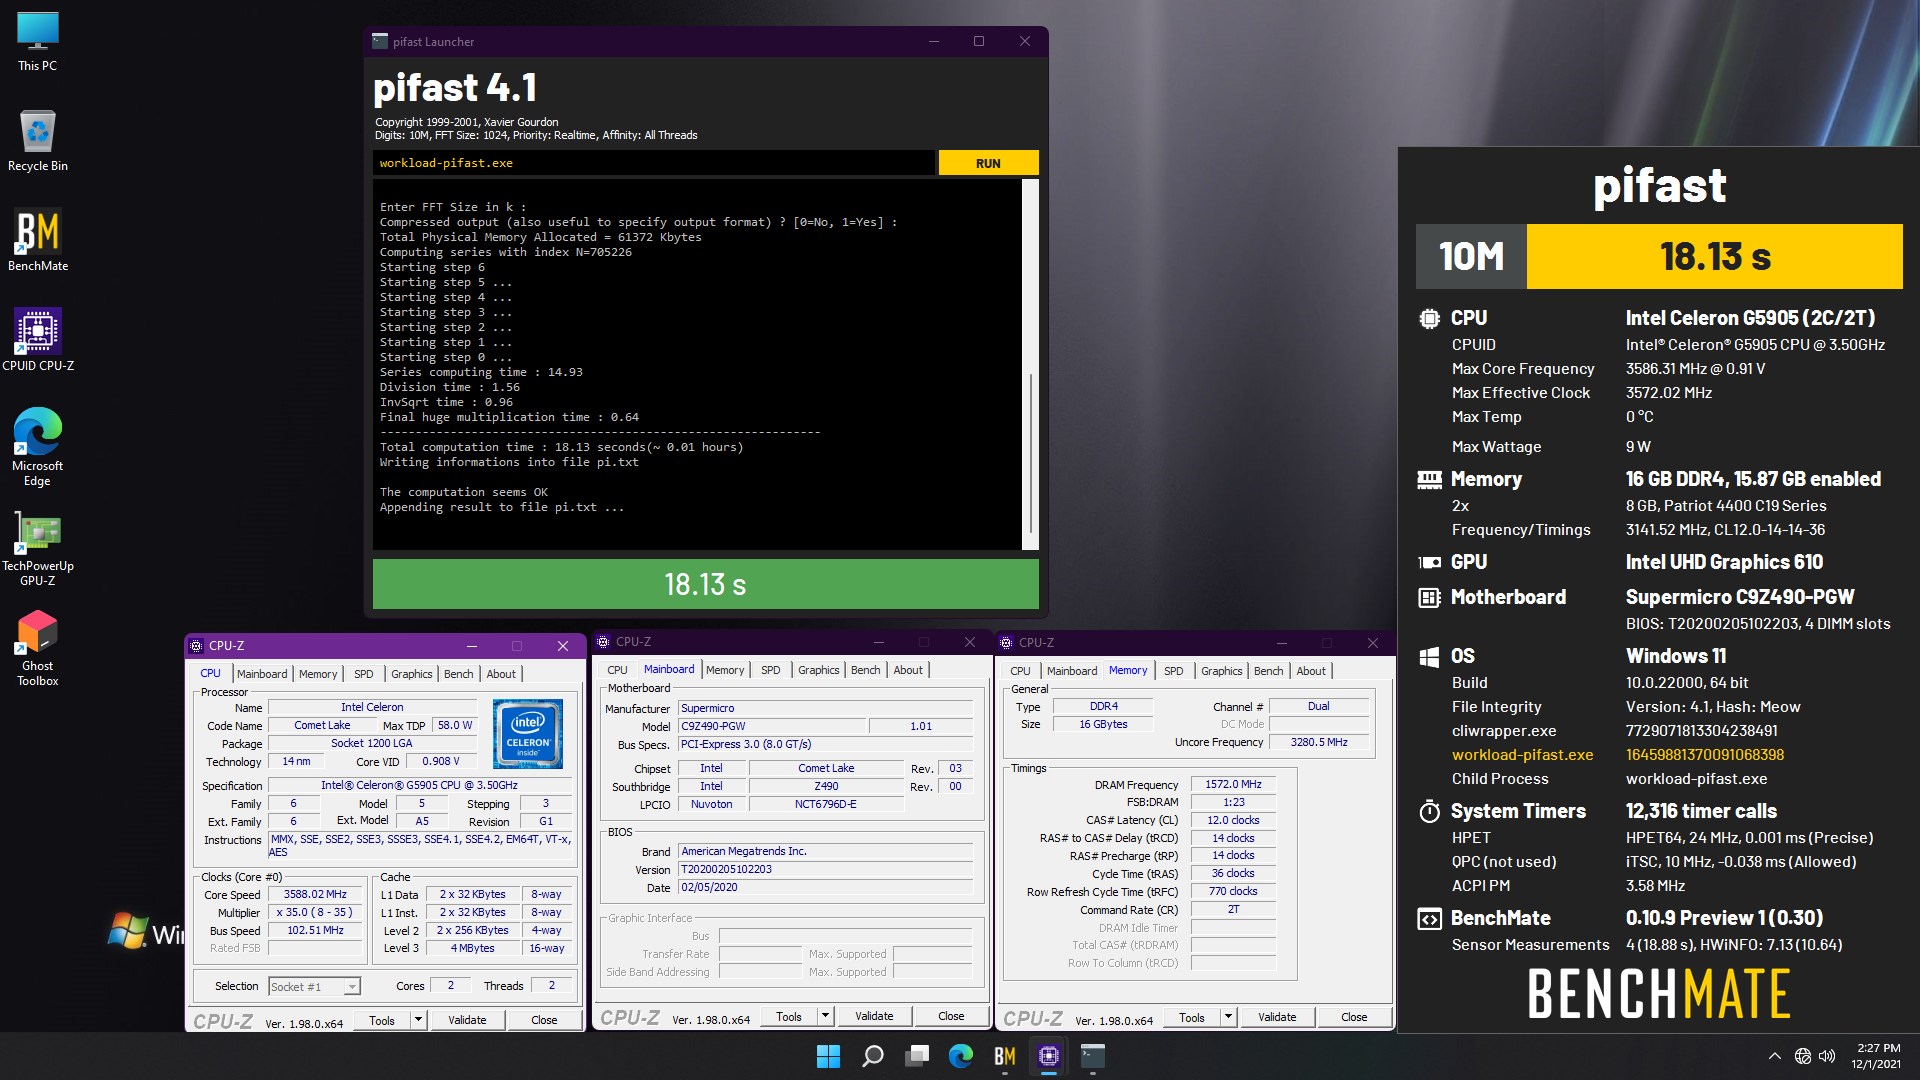
Task: Open the Socket #1 selection dropdown
Action: click(314, 987)
